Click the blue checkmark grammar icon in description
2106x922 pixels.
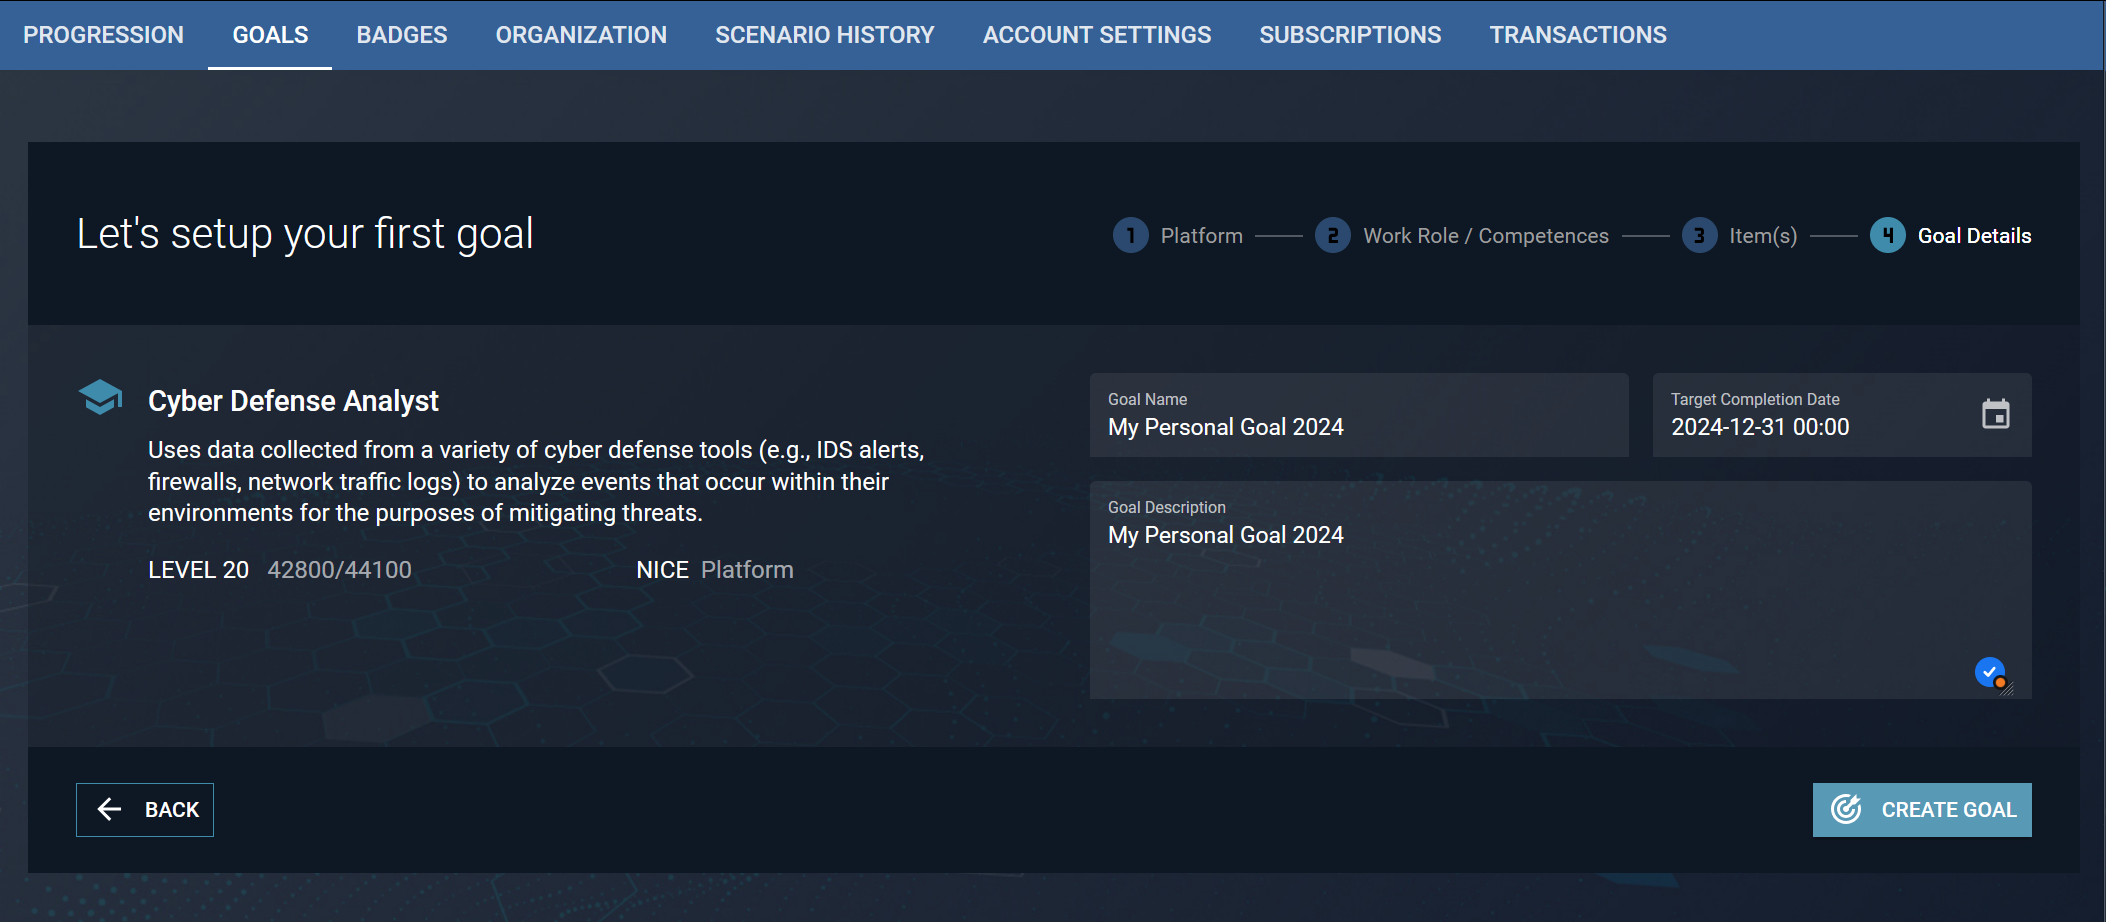(x=1989, y=672)
